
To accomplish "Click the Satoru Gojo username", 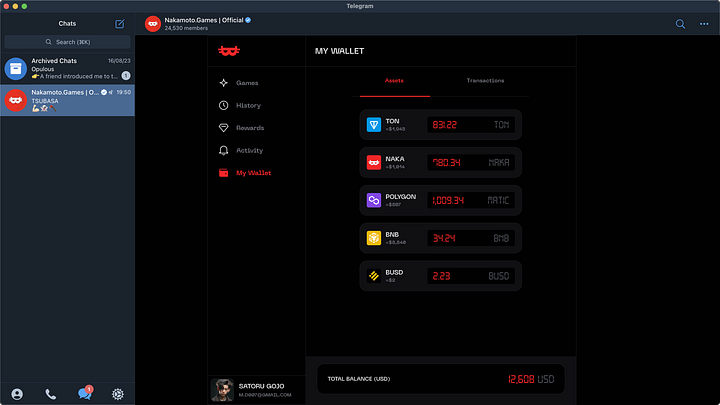I will [x=261, y=386].
